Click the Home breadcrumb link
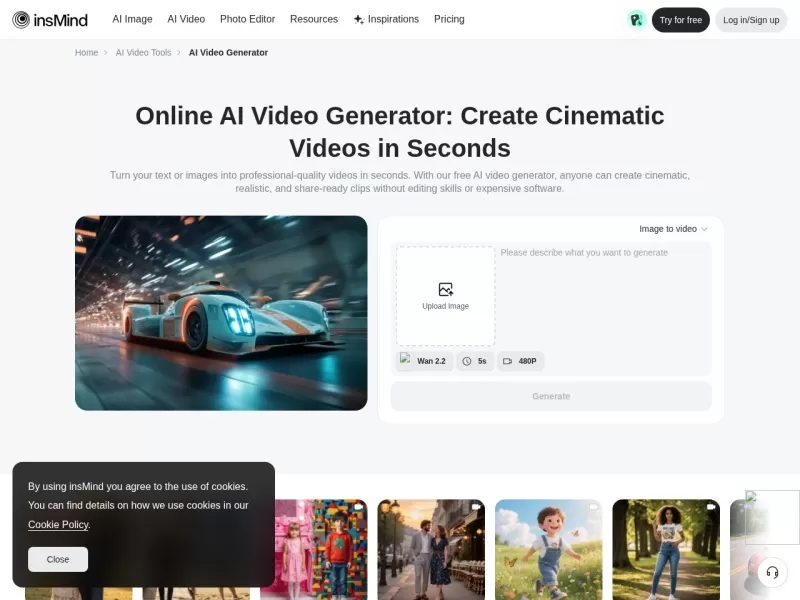Viewport: 800px width, 600px height. click(86, 52)
